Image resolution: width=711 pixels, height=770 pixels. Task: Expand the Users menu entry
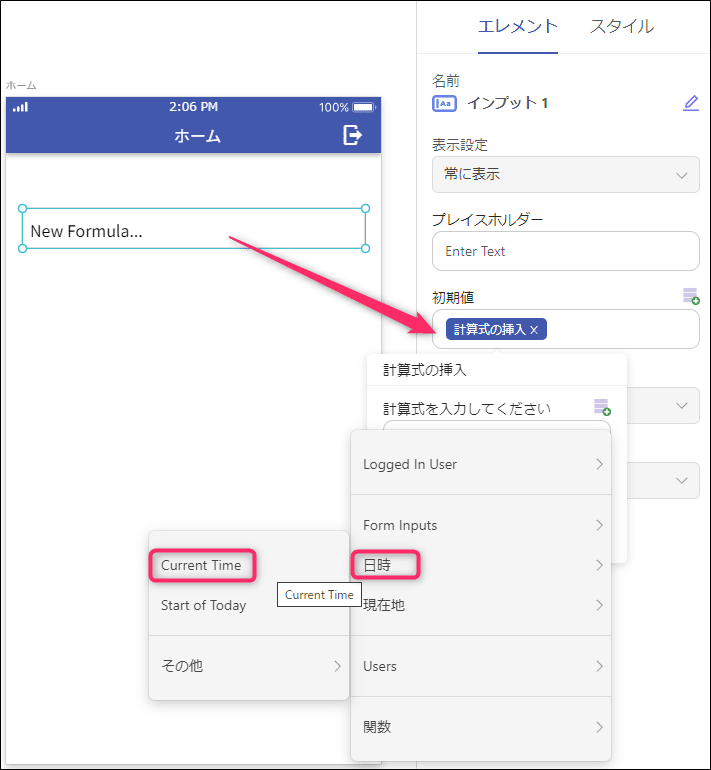481,666
